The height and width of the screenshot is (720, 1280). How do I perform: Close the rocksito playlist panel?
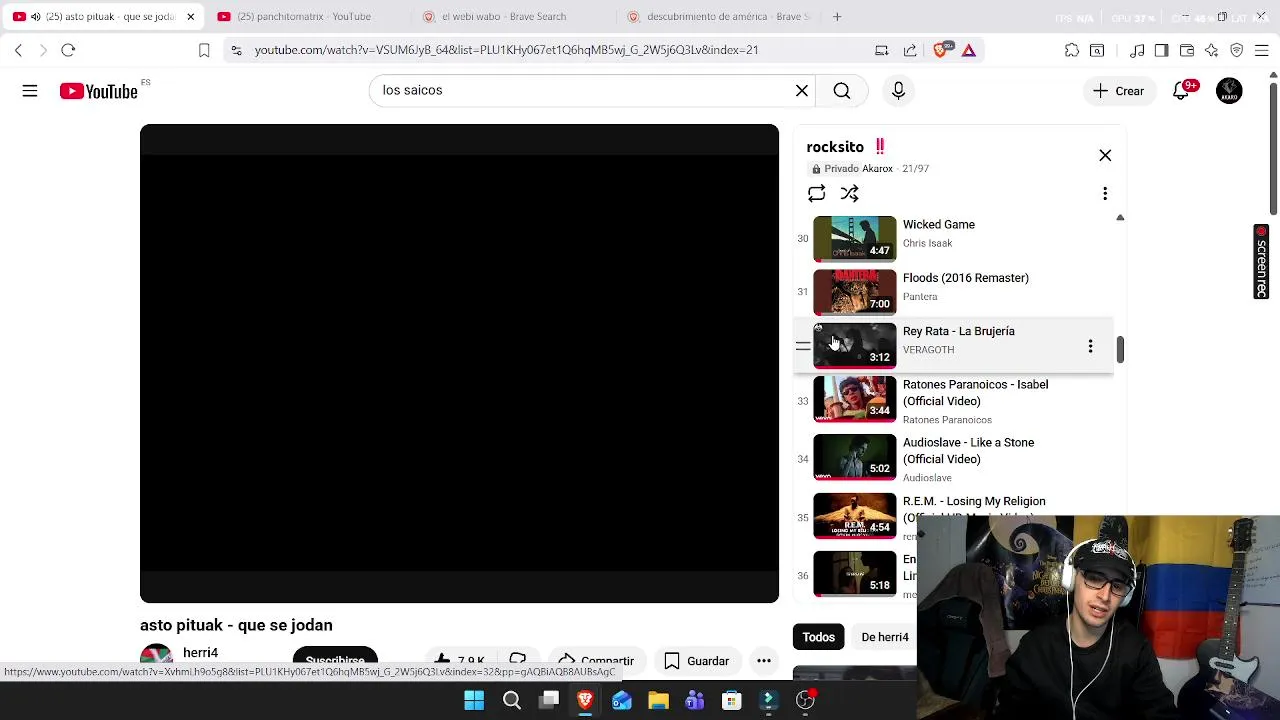click(x=1105, y=156)
